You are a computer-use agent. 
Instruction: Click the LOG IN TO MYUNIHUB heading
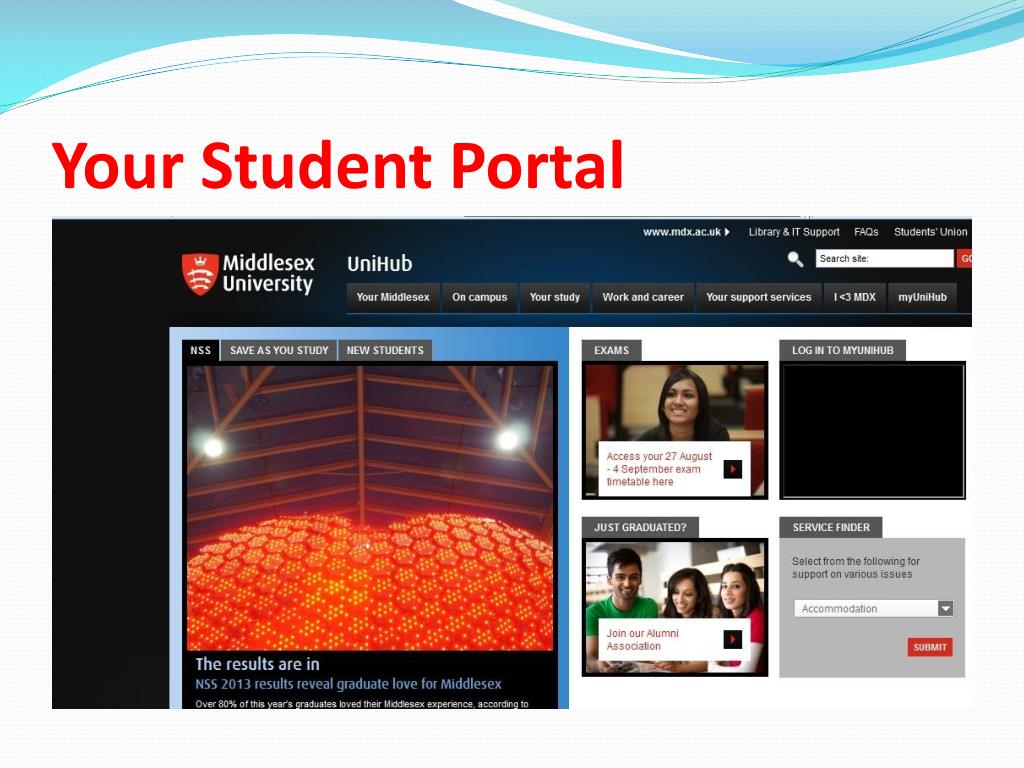click(x=842, y=351)
